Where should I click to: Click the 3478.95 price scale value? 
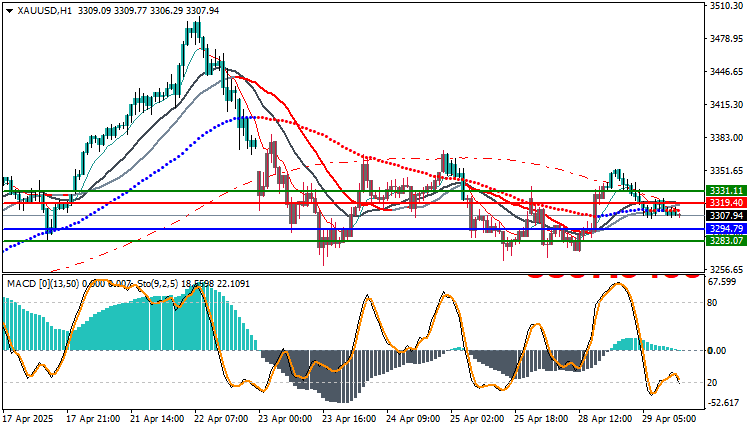pyautogui.click(x=727, y=39)
